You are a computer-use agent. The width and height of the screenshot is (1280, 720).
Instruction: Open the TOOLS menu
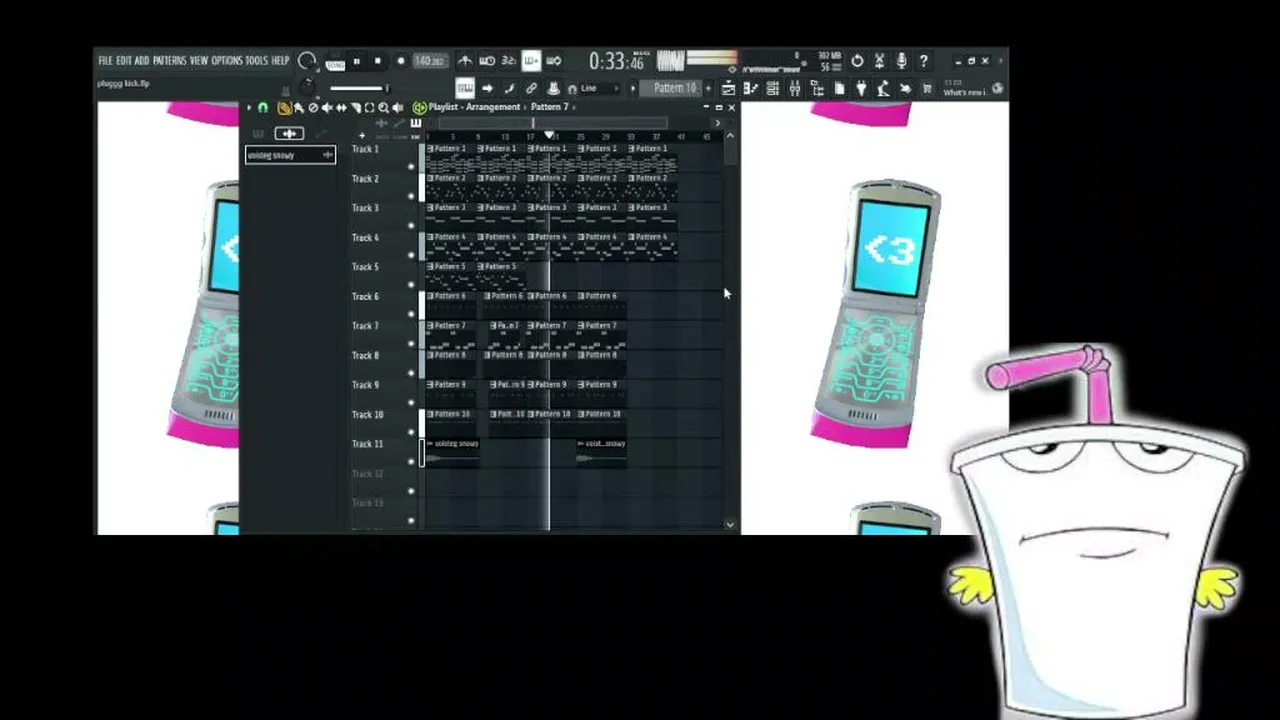tap(258, 61)
